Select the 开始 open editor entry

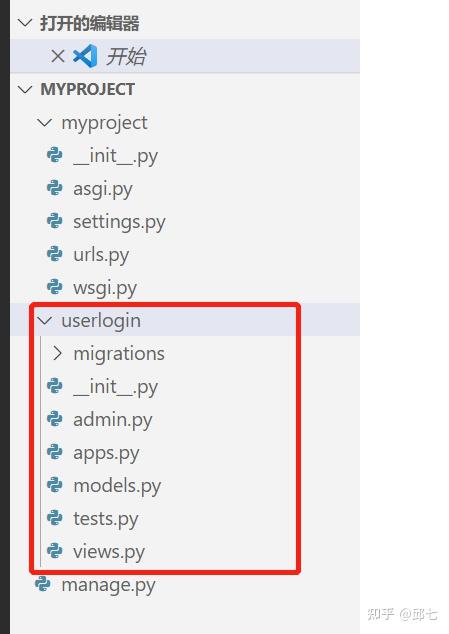(x=185, y=56)
